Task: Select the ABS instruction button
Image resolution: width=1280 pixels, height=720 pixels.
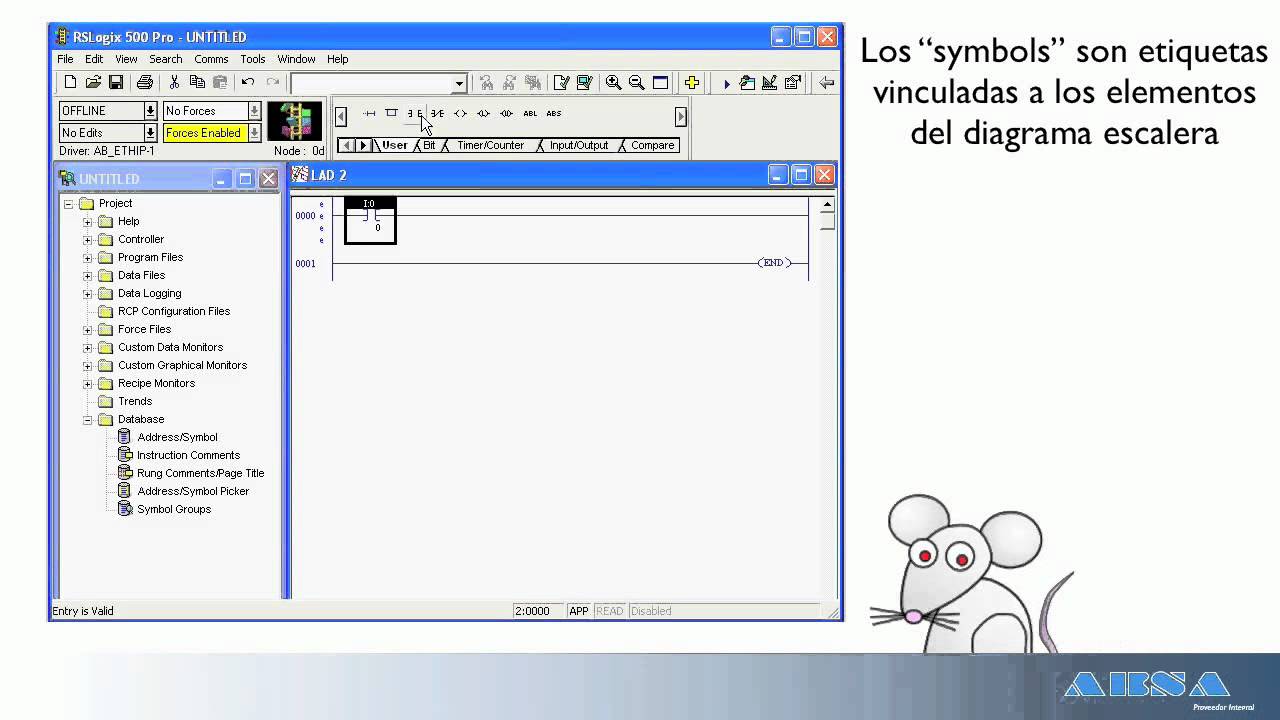Action: point(554,114)
